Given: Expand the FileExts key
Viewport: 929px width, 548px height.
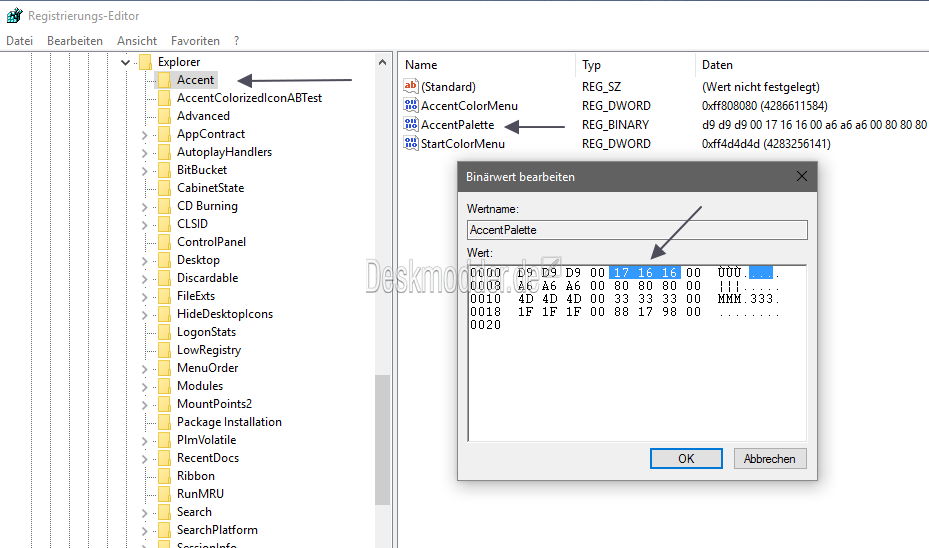Looking at the screenshot, I should coord(145,297).
